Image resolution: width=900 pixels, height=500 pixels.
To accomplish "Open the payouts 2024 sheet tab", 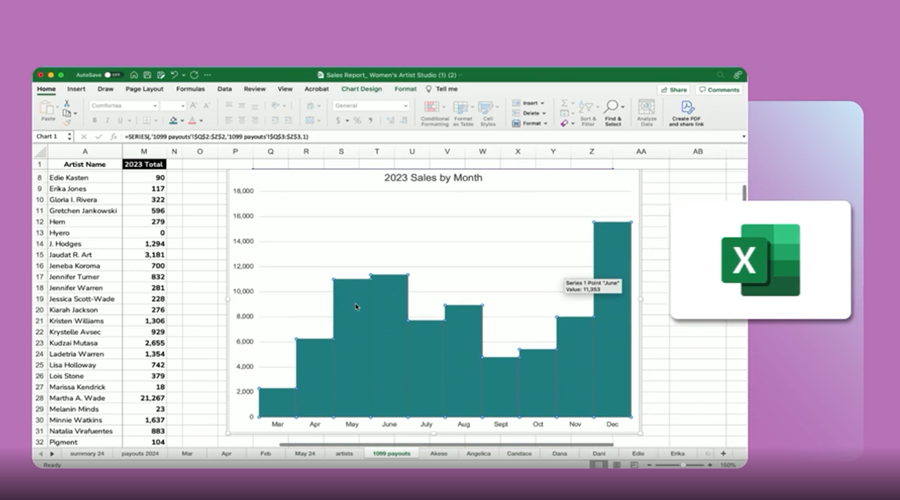I will 139,454.
